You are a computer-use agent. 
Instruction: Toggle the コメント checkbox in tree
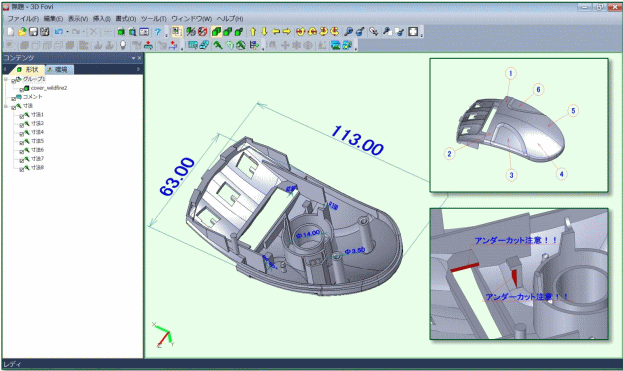pyautogui.click(x=13, y=98)
